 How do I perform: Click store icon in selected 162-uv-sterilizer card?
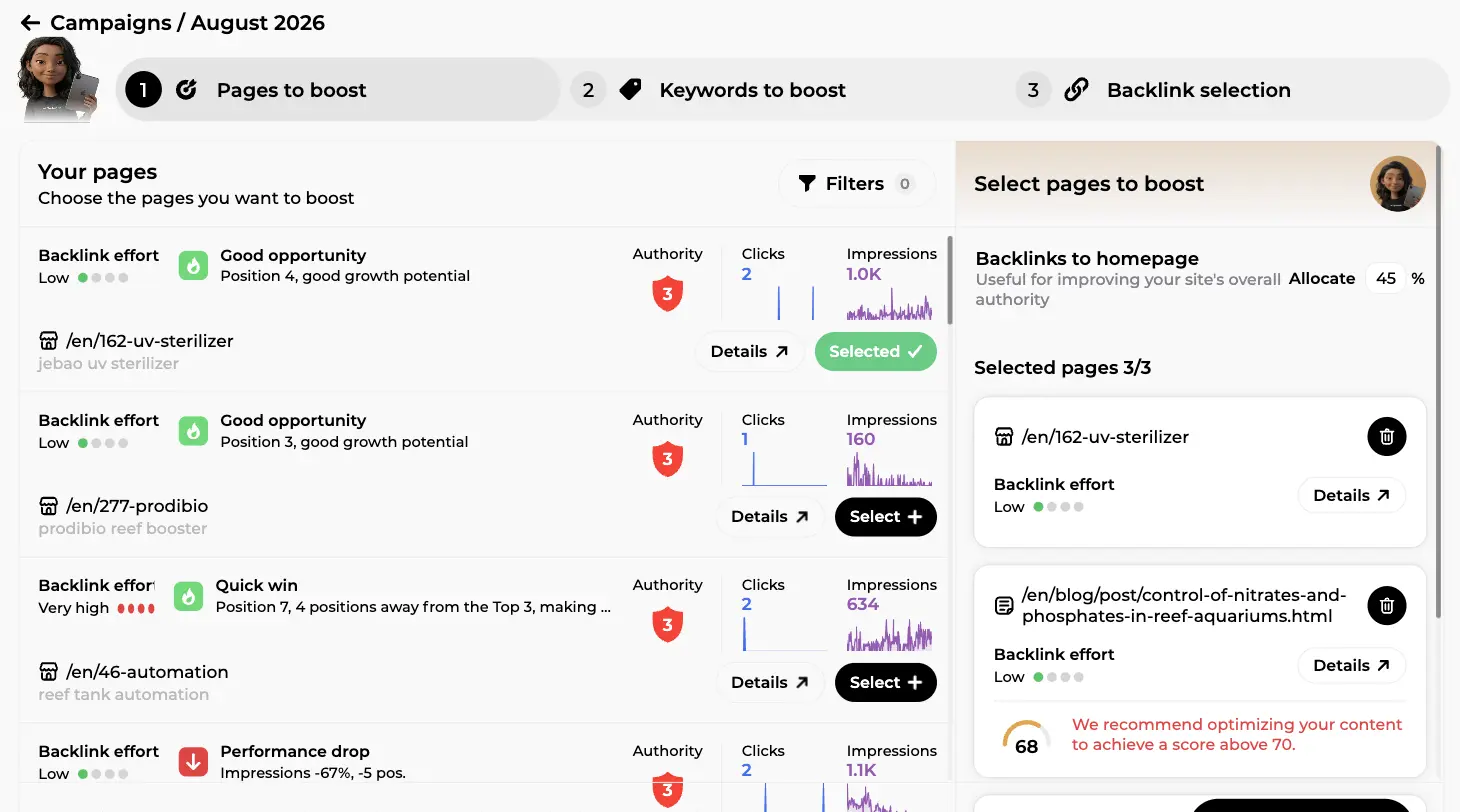pos(1004,437)
